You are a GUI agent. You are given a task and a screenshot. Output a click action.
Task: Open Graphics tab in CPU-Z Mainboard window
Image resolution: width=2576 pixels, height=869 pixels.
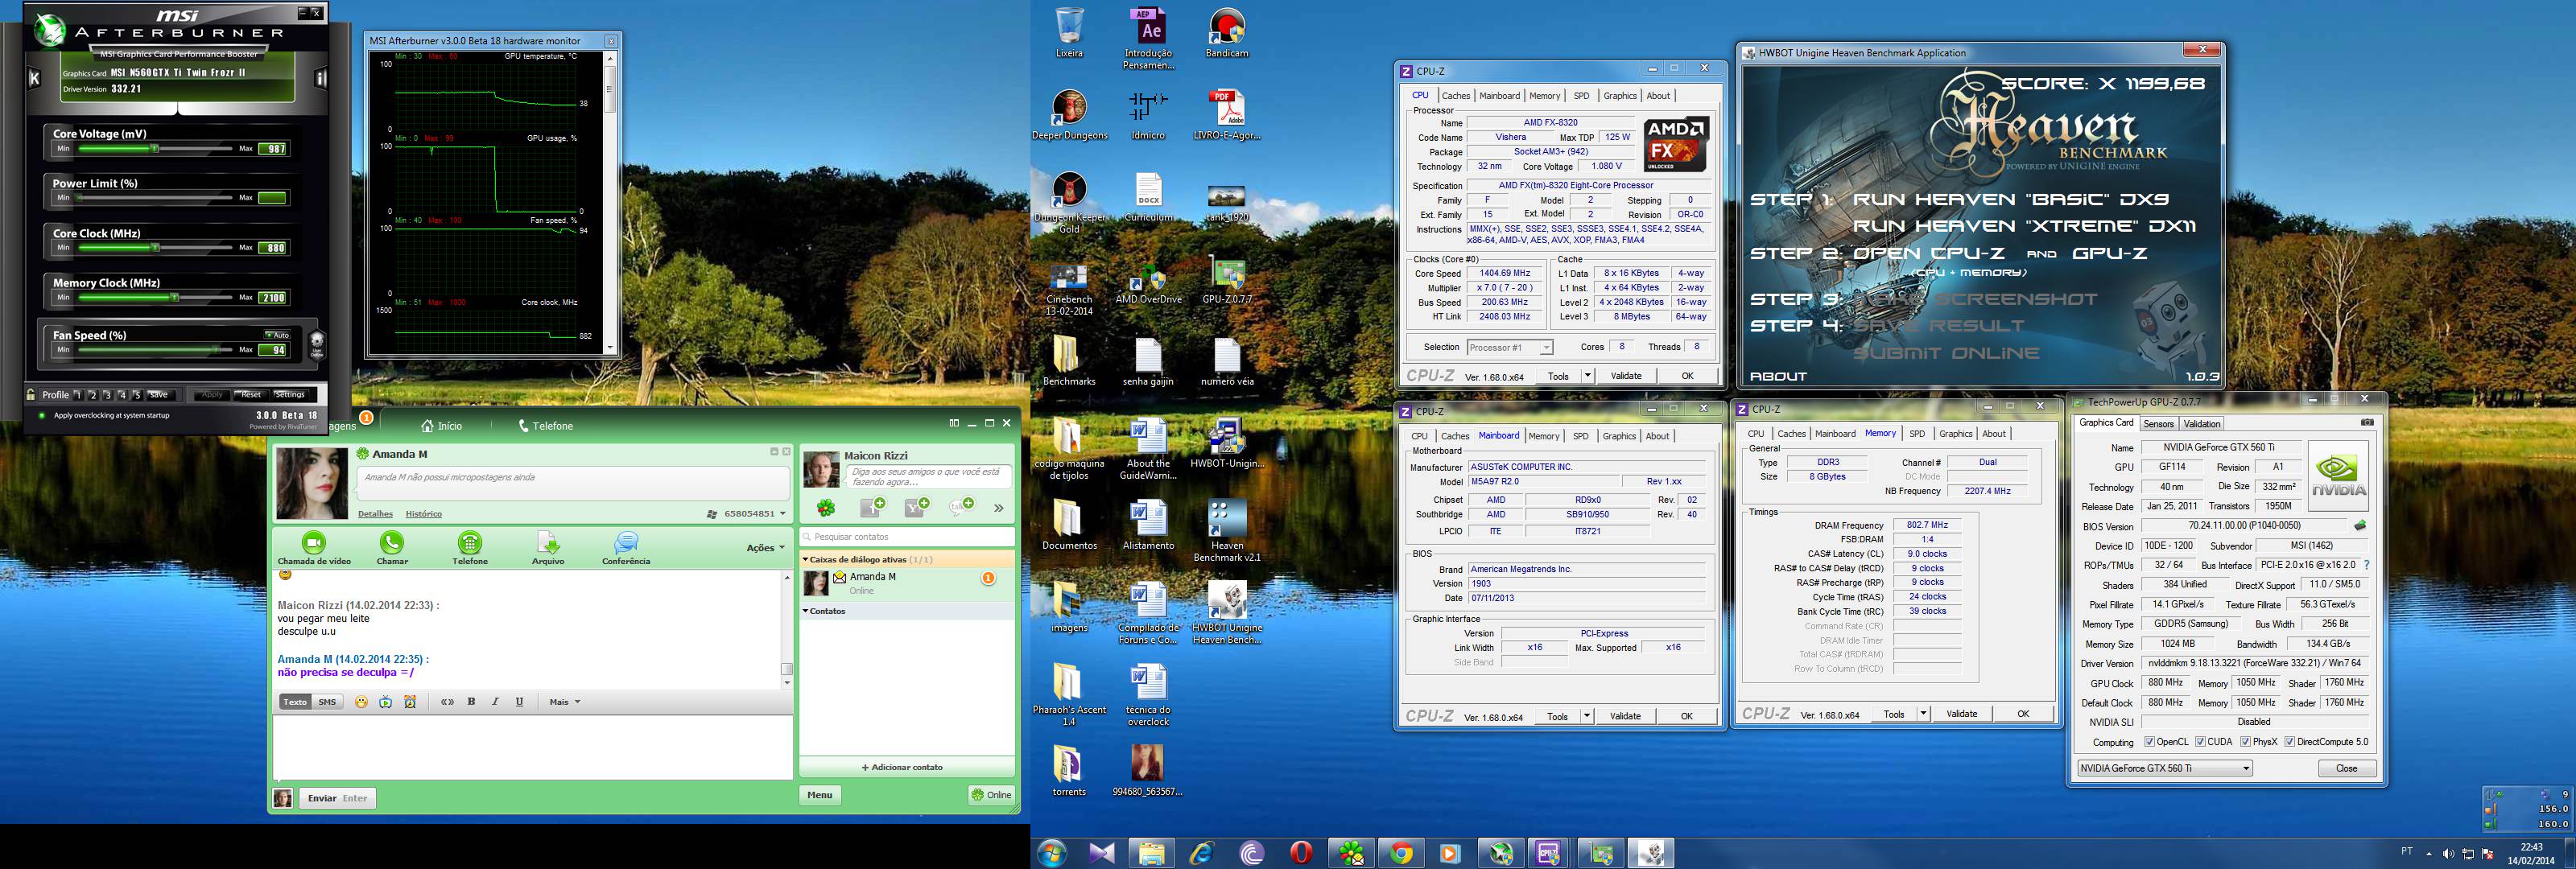pyautogui.click(x=1619, y=436)
